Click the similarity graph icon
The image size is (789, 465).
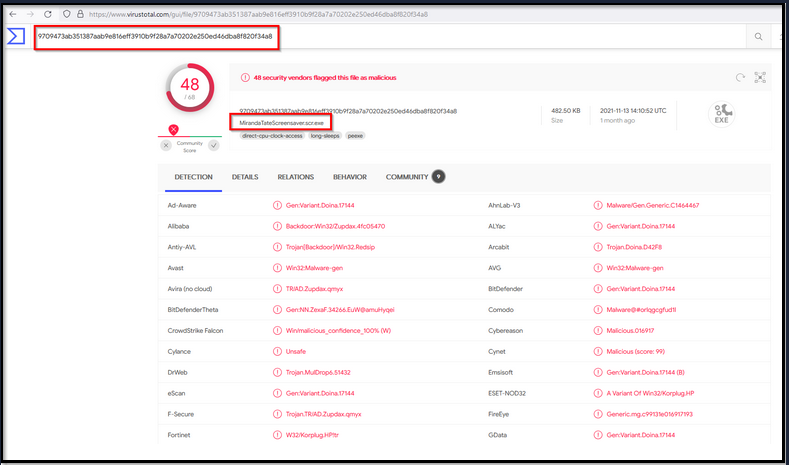point(760,78)
